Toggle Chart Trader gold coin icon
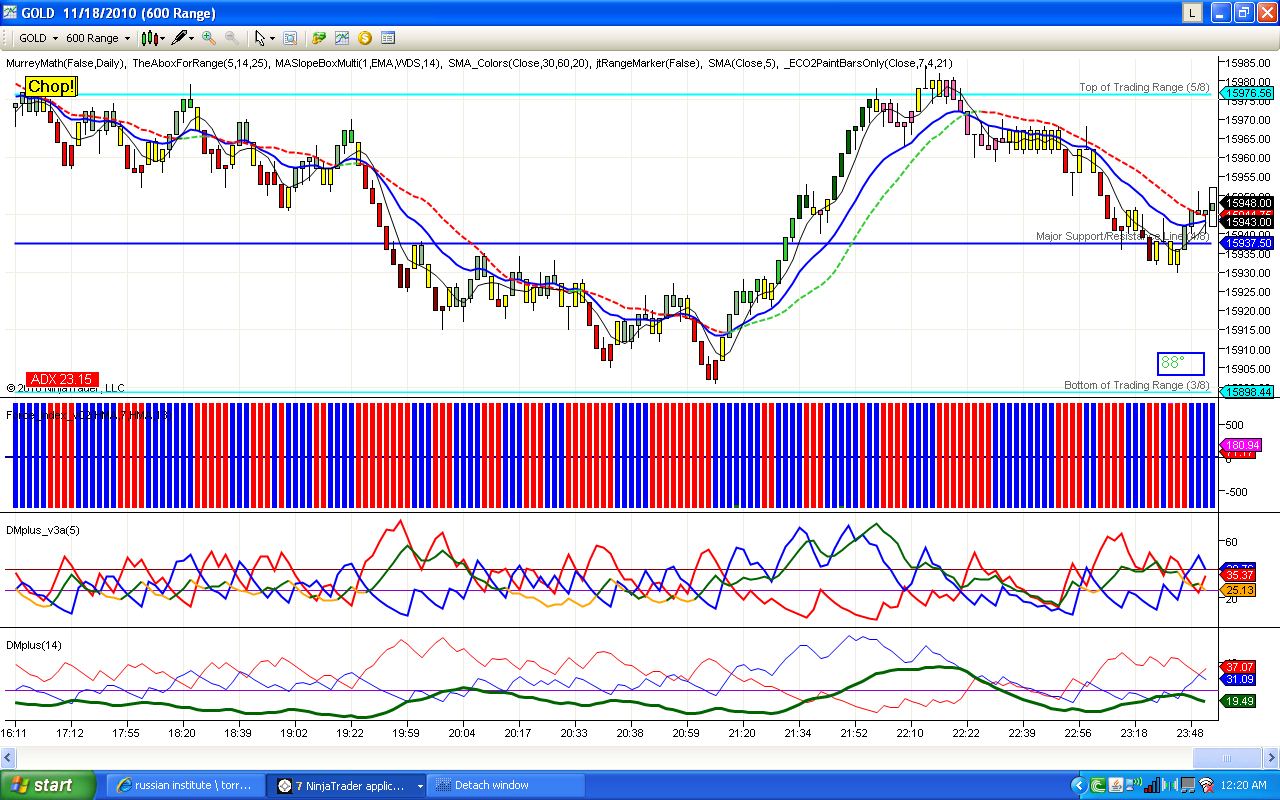The image size is (1280, 800). coord(365,38)
